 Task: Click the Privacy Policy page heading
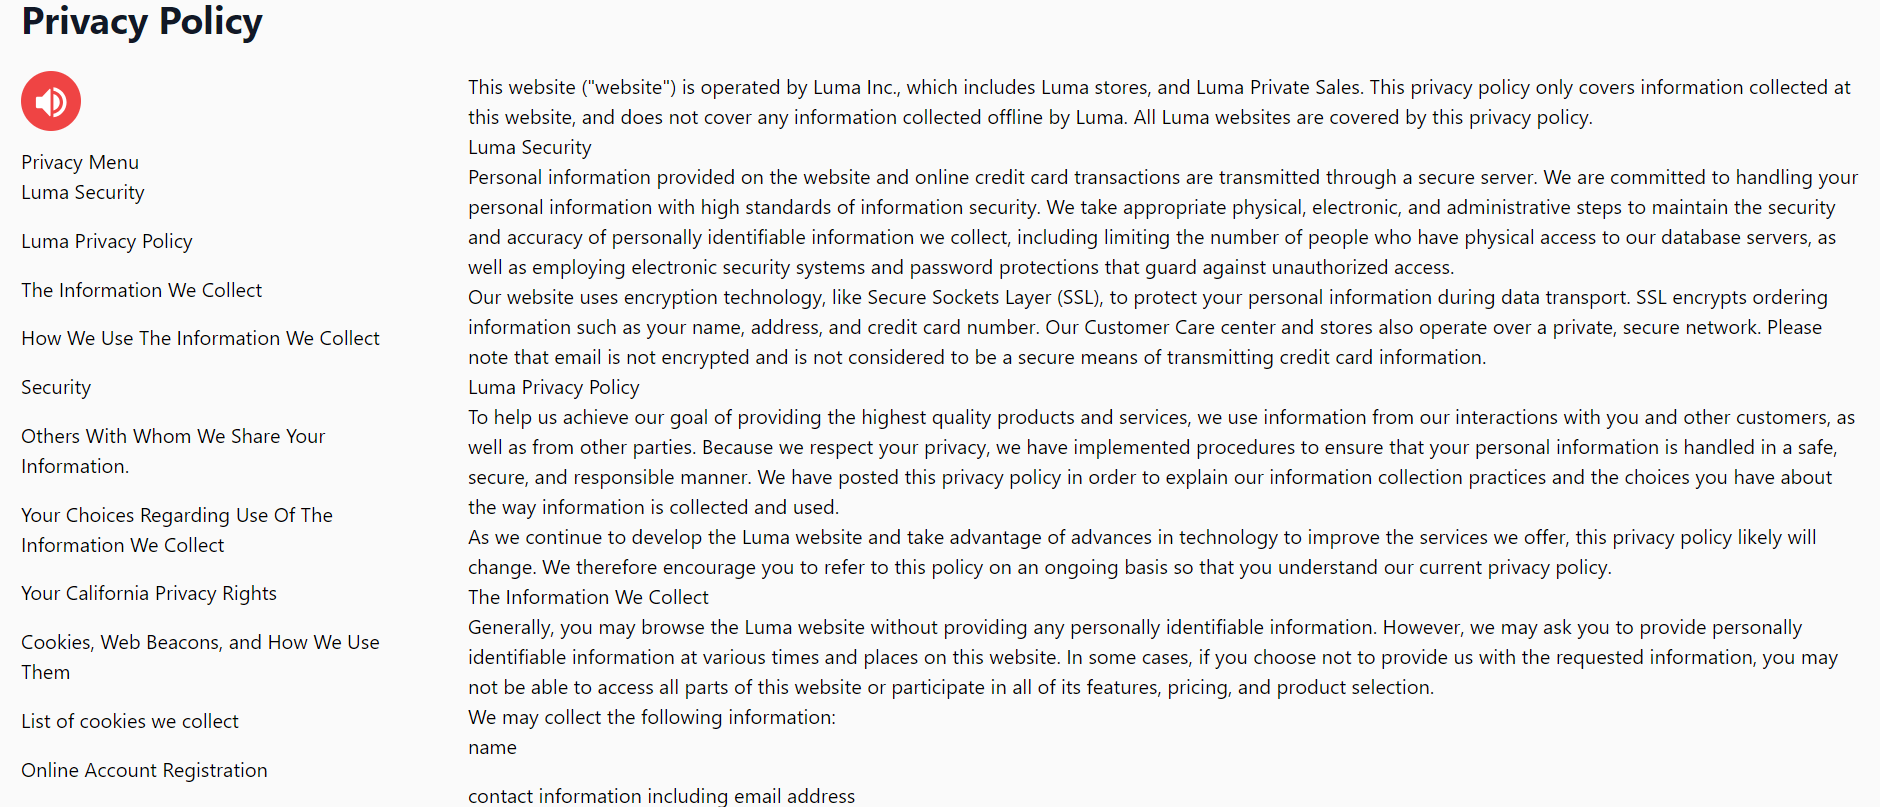[x=142, y=22]
